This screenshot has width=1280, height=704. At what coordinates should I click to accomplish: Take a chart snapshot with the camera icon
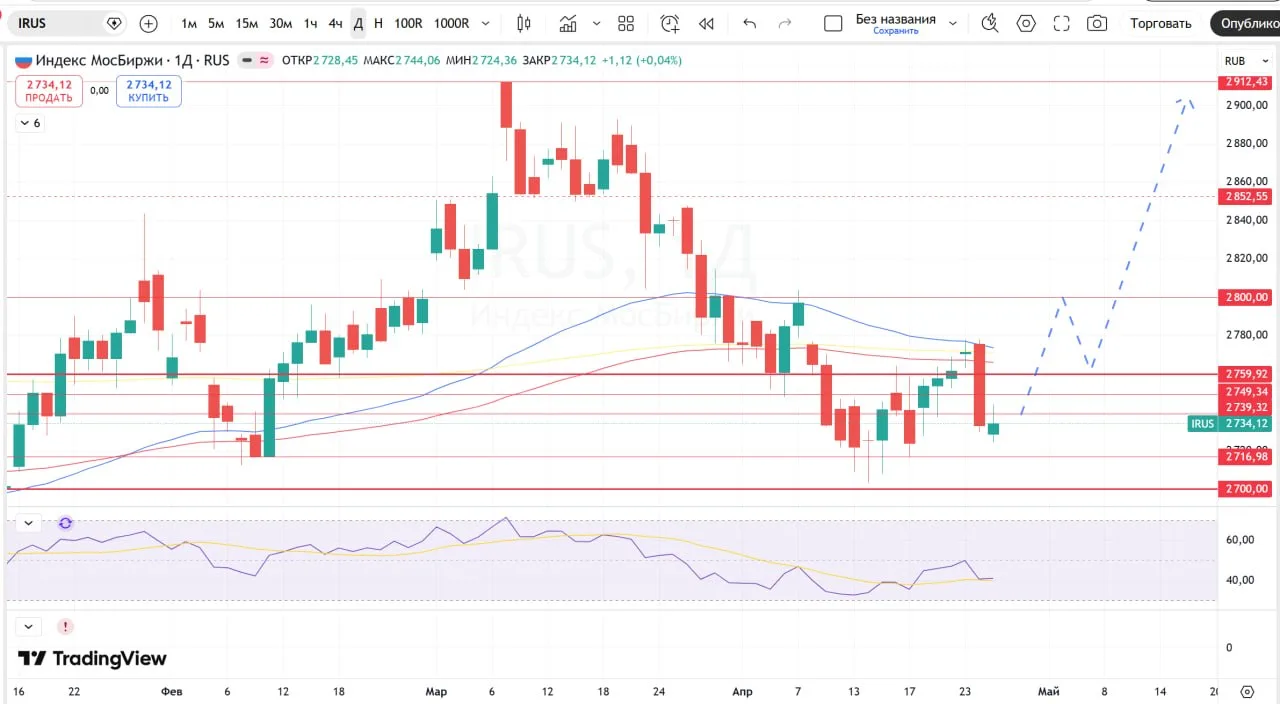(1097, 23)
